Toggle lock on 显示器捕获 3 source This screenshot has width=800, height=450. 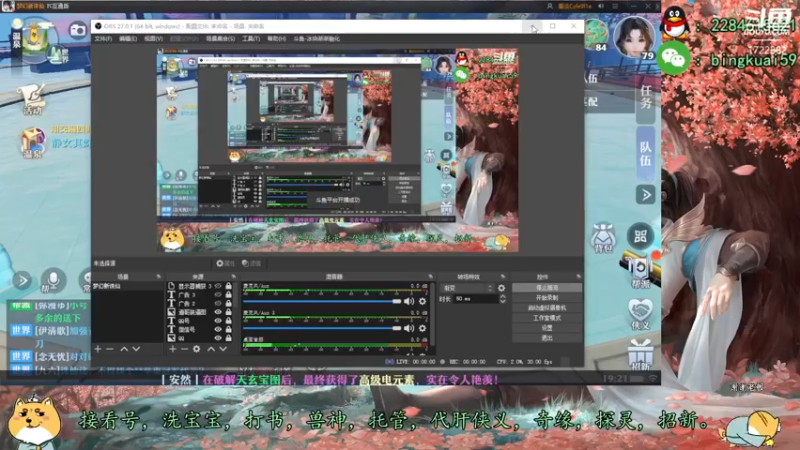click(x=229, y=286)
